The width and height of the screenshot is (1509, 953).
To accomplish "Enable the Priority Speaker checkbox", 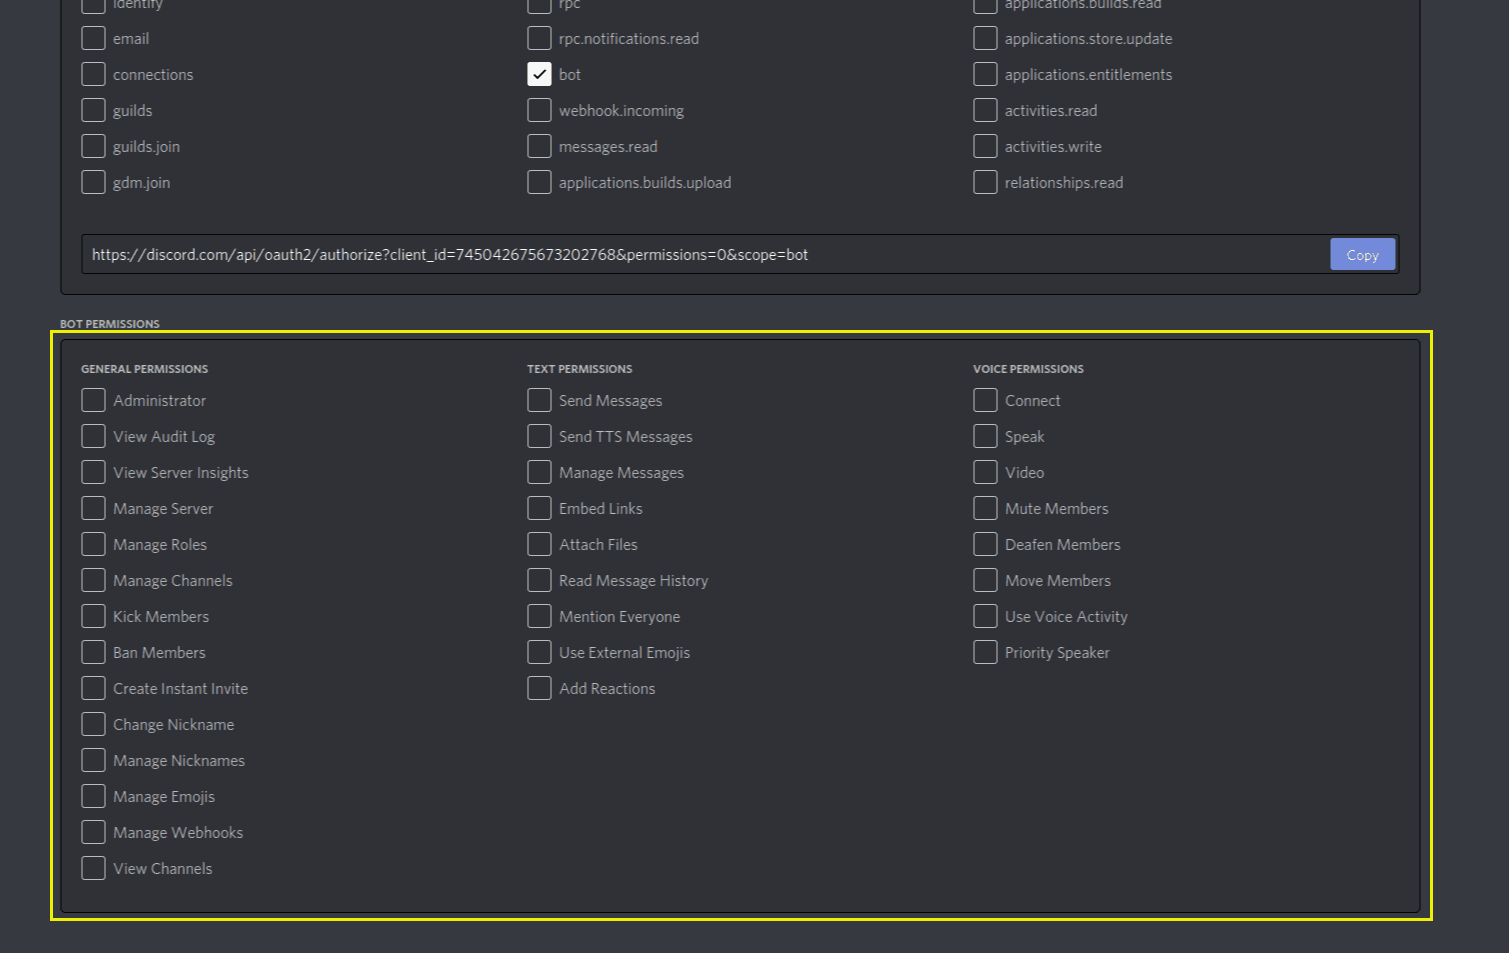I will coord(986,653).
